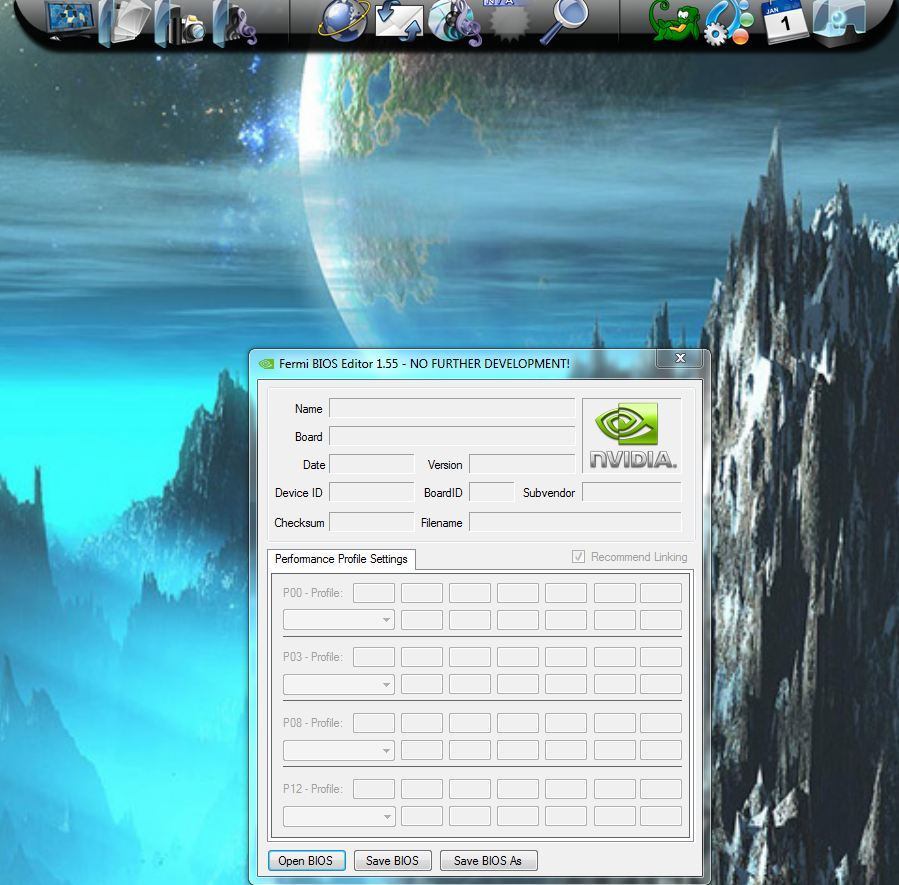The image size is (899, 885).
Task: Launch the CD media player icon
Action: pos(455,23)
